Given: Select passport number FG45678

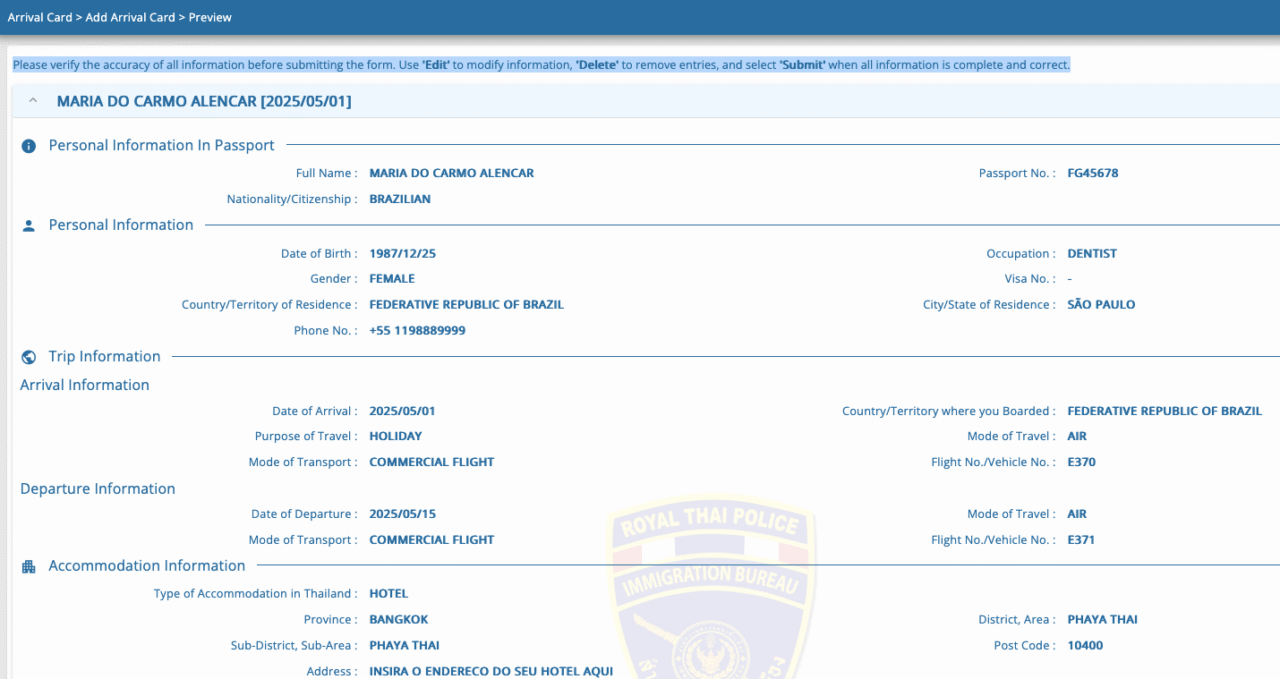Looking at the screenshot, I should tap(1092, 173).
